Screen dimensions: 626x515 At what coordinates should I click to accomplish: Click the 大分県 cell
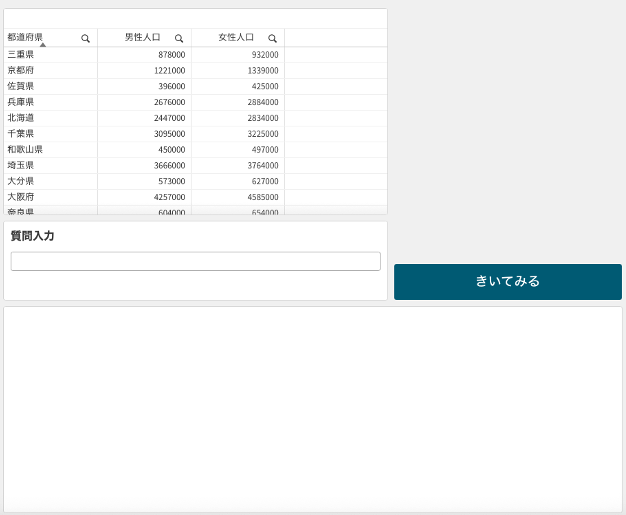21,181
